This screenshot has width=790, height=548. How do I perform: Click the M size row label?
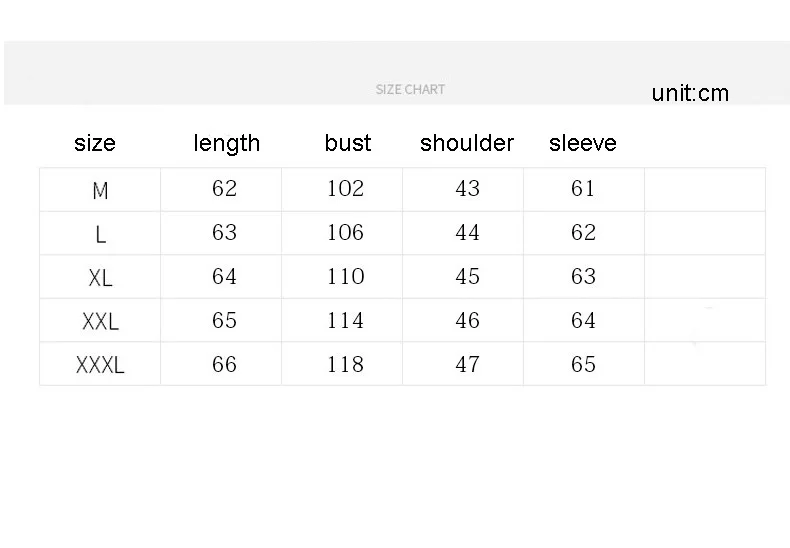pos(100,190)
